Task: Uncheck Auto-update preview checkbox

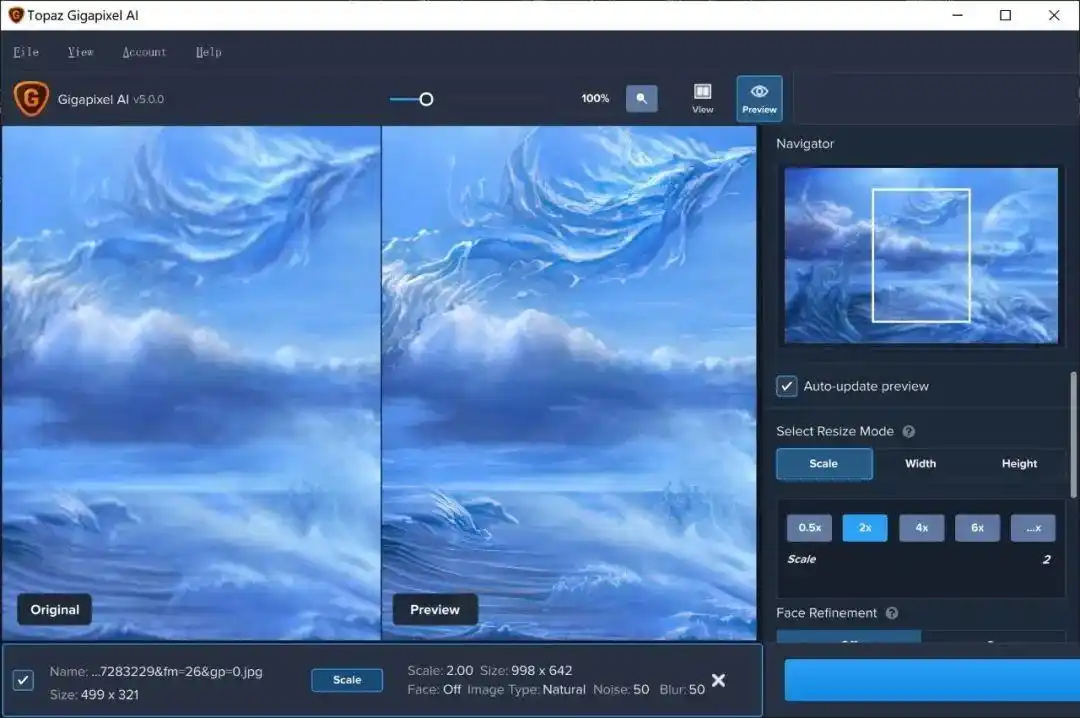Action: click(x=787, y=386)
